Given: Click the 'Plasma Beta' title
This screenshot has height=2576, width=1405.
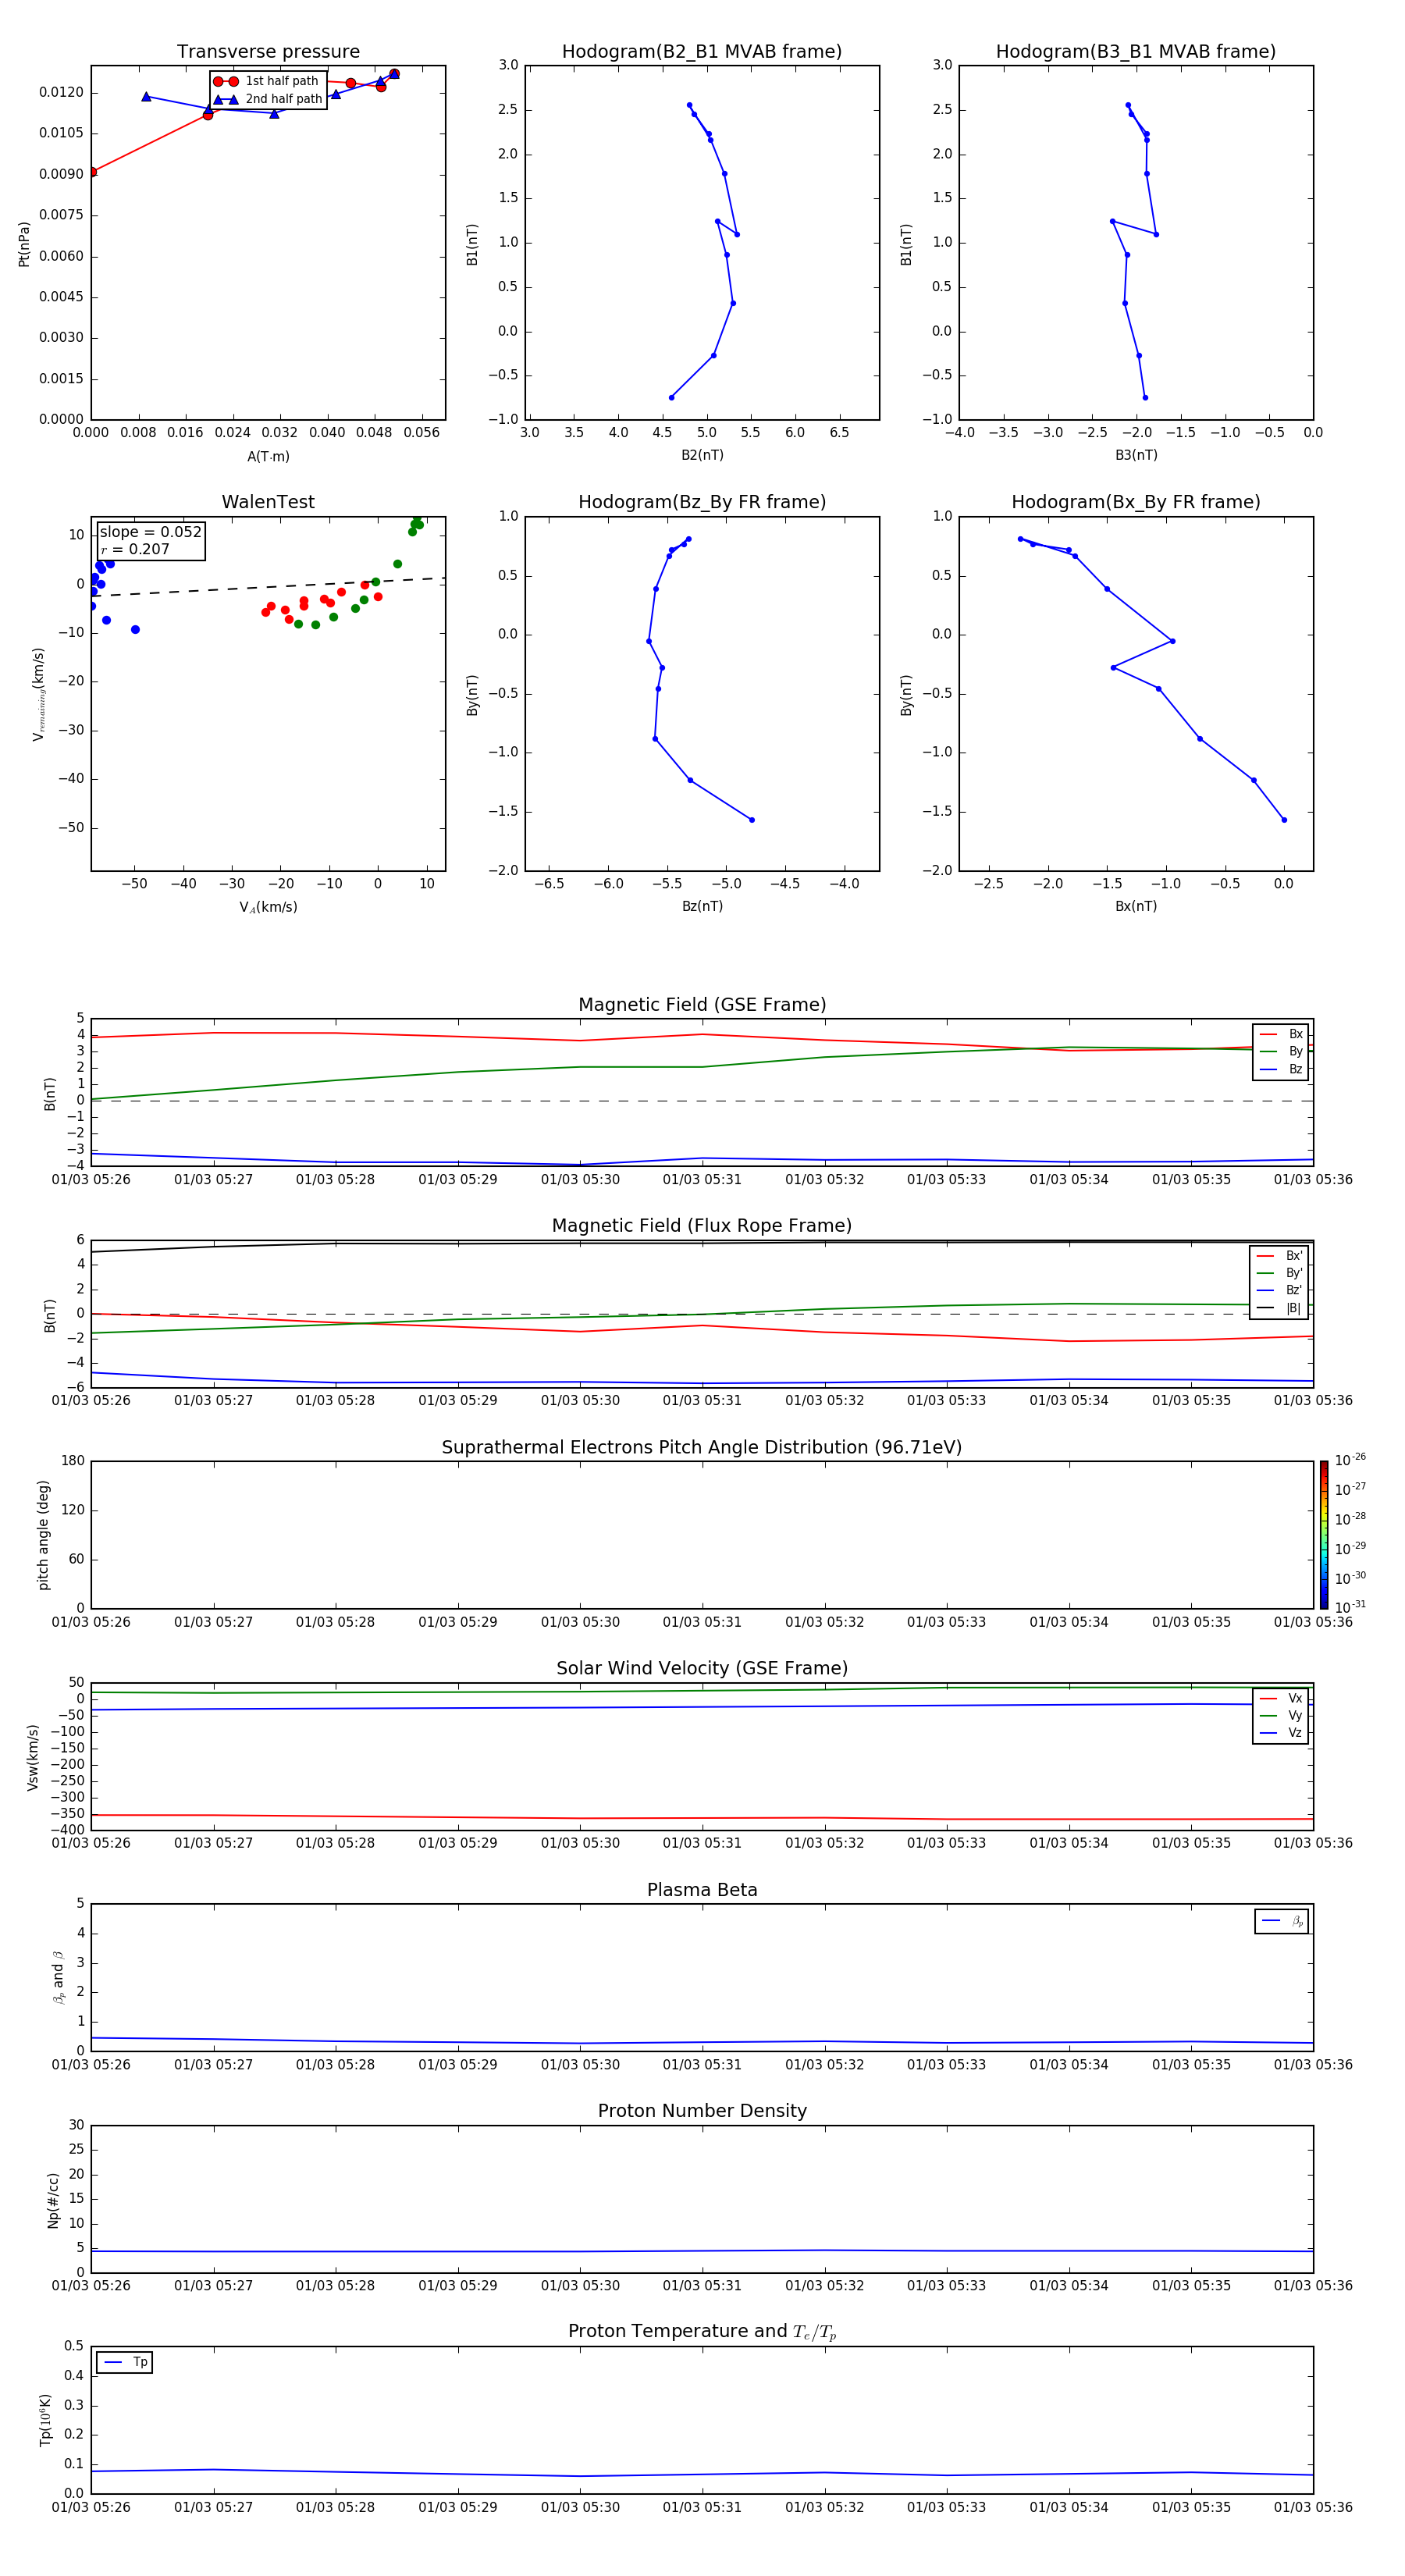Looking at the screenshot, I should 702,1890.
